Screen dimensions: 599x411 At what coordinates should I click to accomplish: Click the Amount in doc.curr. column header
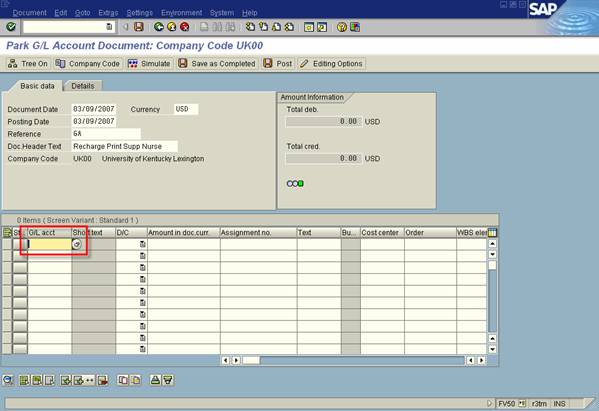coord(183,232)
